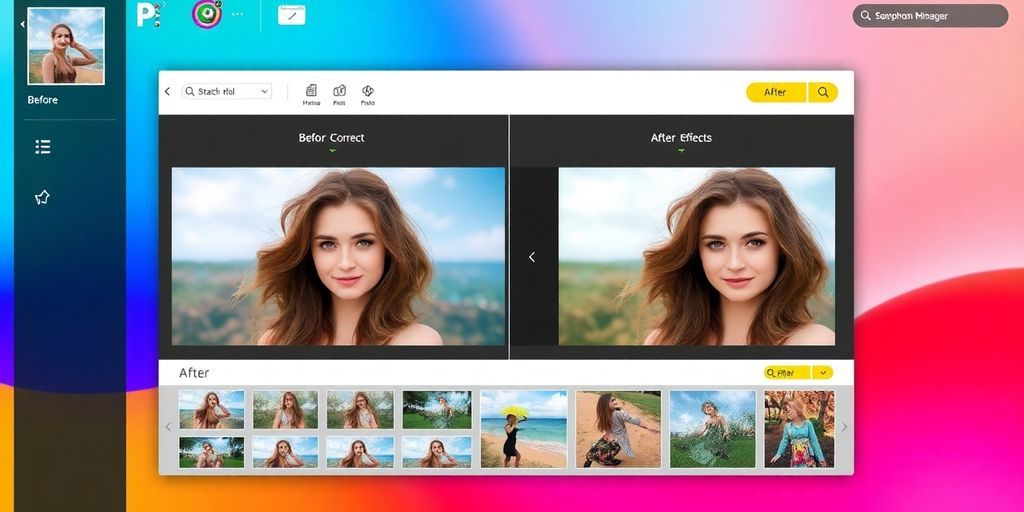The height and width of the screenshot is (512, 1024).
Task: Click the left chevron beside the after photo
Action: click(532, 257)
